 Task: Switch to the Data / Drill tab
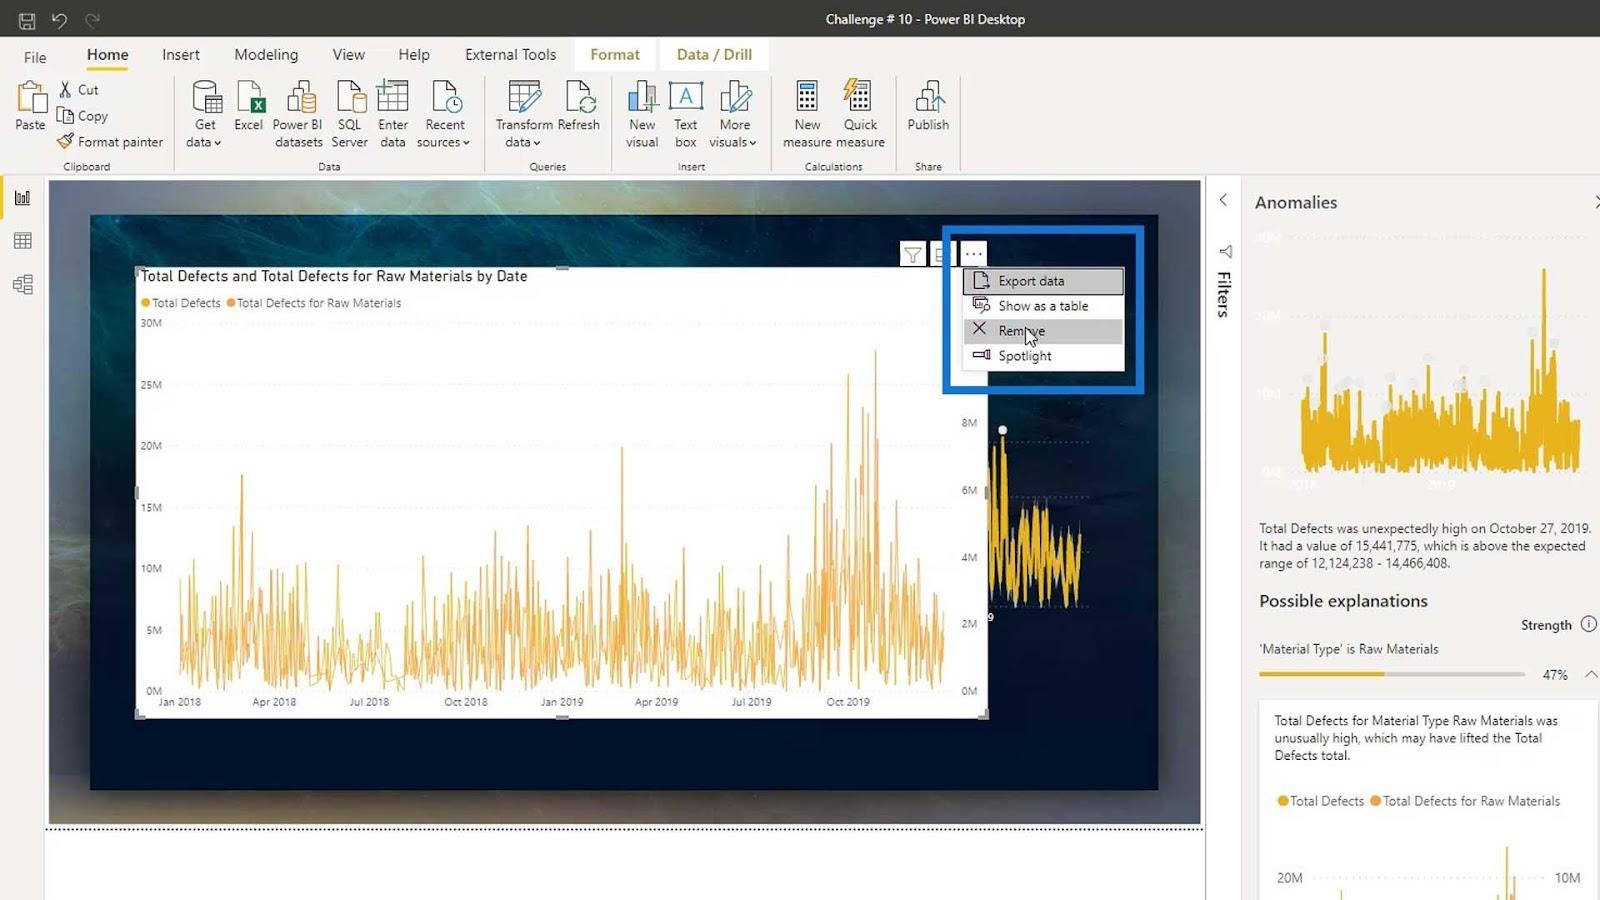(x=714, y=55)
